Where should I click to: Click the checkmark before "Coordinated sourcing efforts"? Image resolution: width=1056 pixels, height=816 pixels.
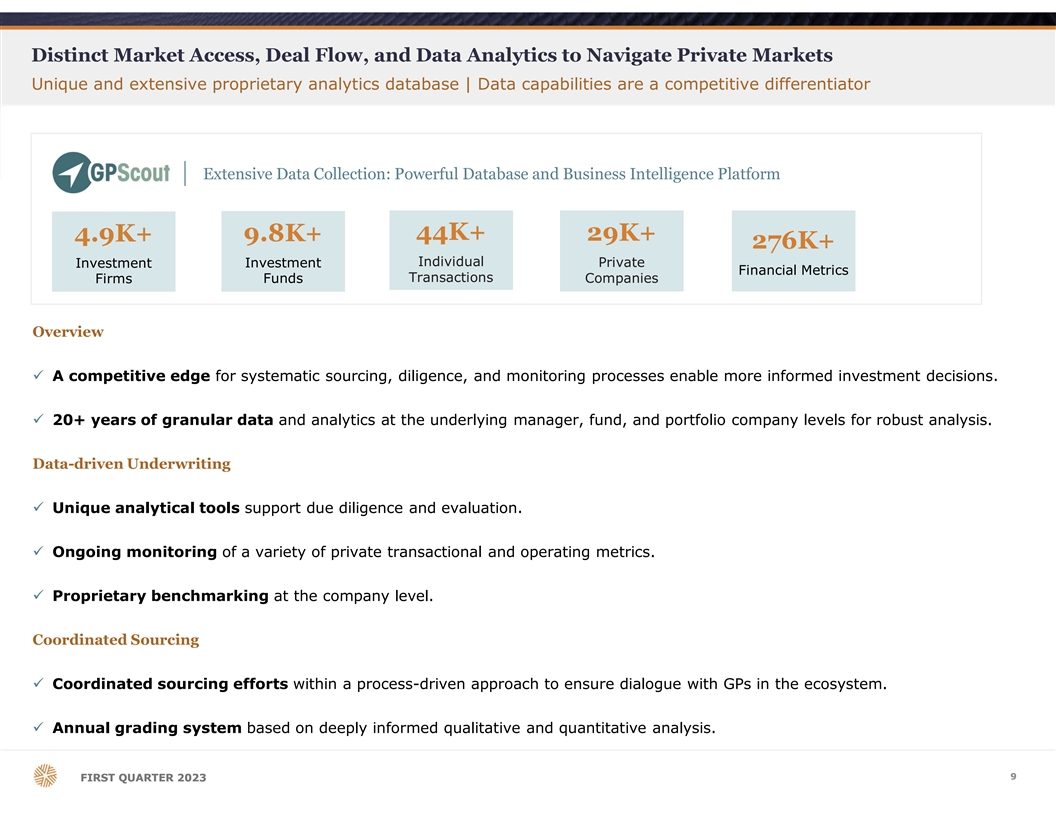[x=37, y=684]
